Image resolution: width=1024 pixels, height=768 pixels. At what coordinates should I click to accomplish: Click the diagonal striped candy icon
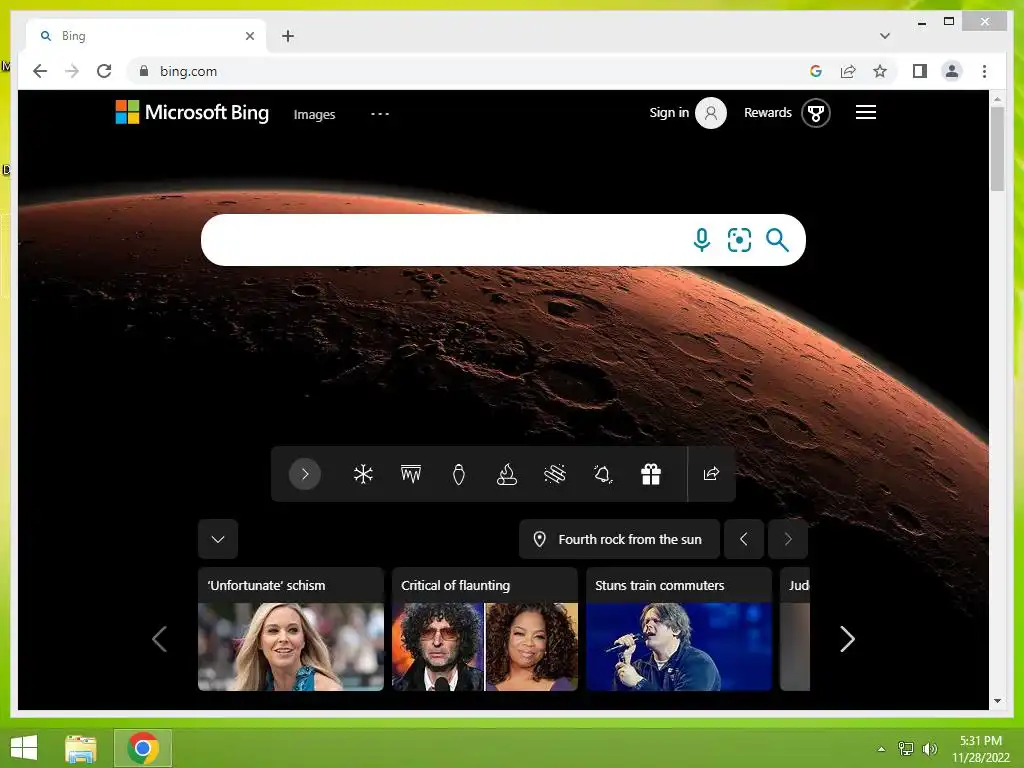(554, 474)
